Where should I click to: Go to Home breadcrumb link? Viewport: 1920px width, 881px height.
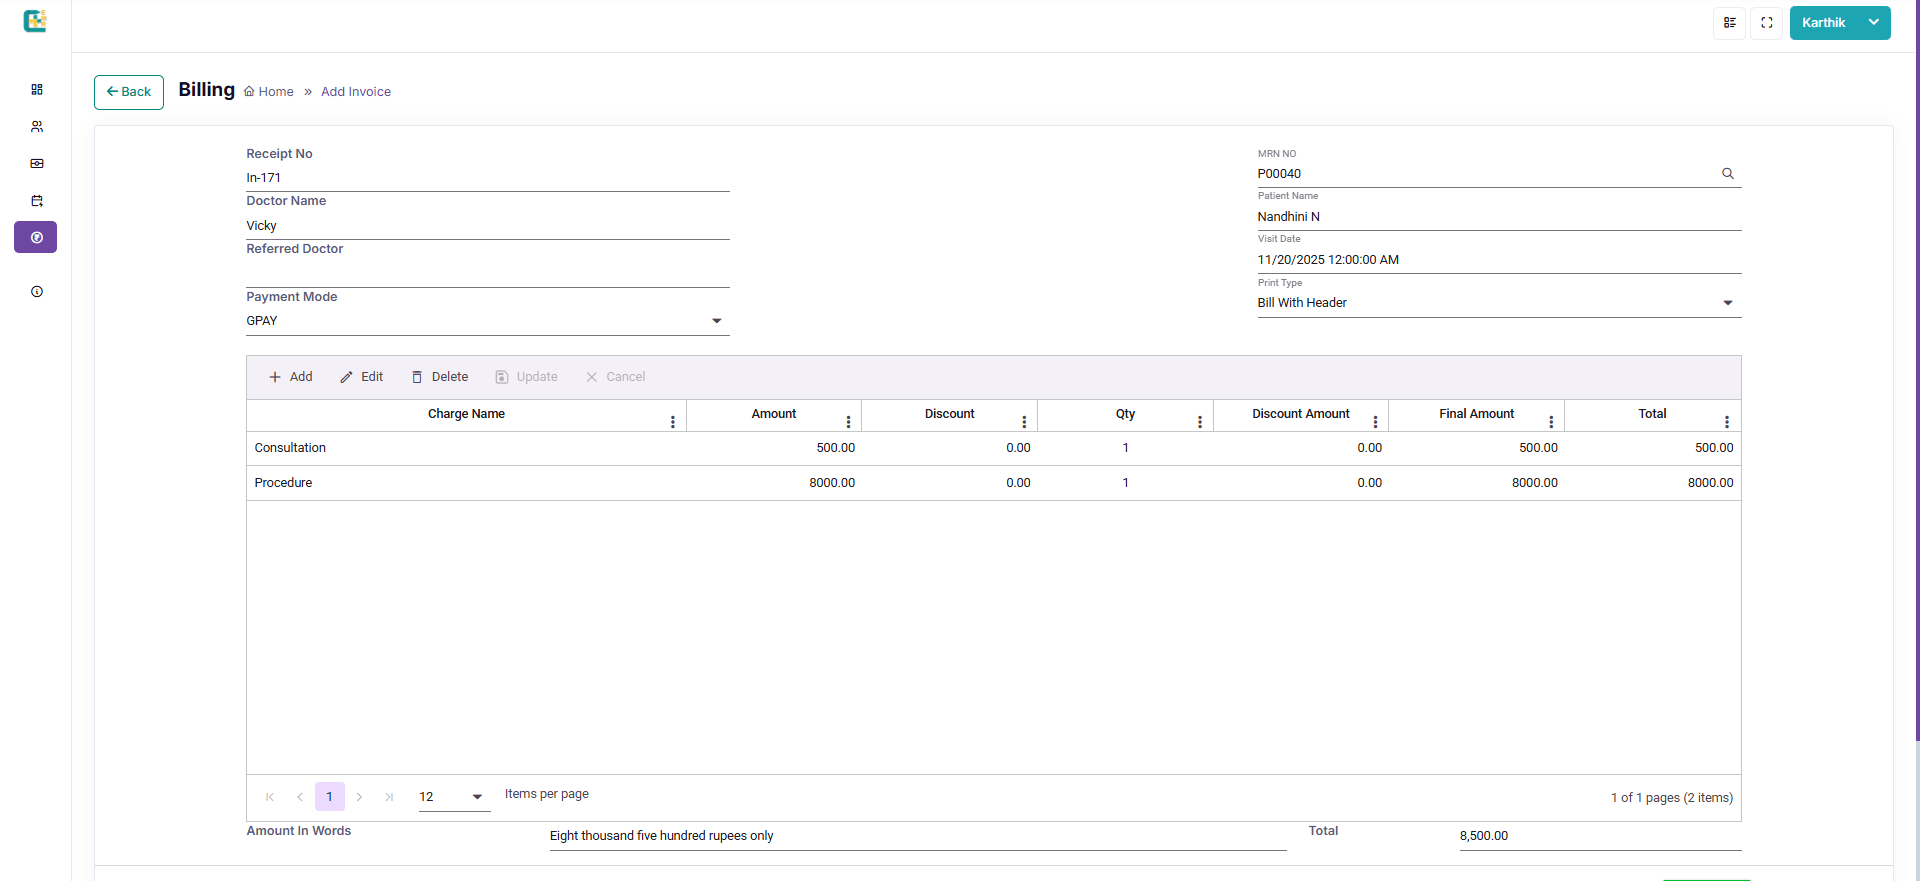[x=269, y=92]
